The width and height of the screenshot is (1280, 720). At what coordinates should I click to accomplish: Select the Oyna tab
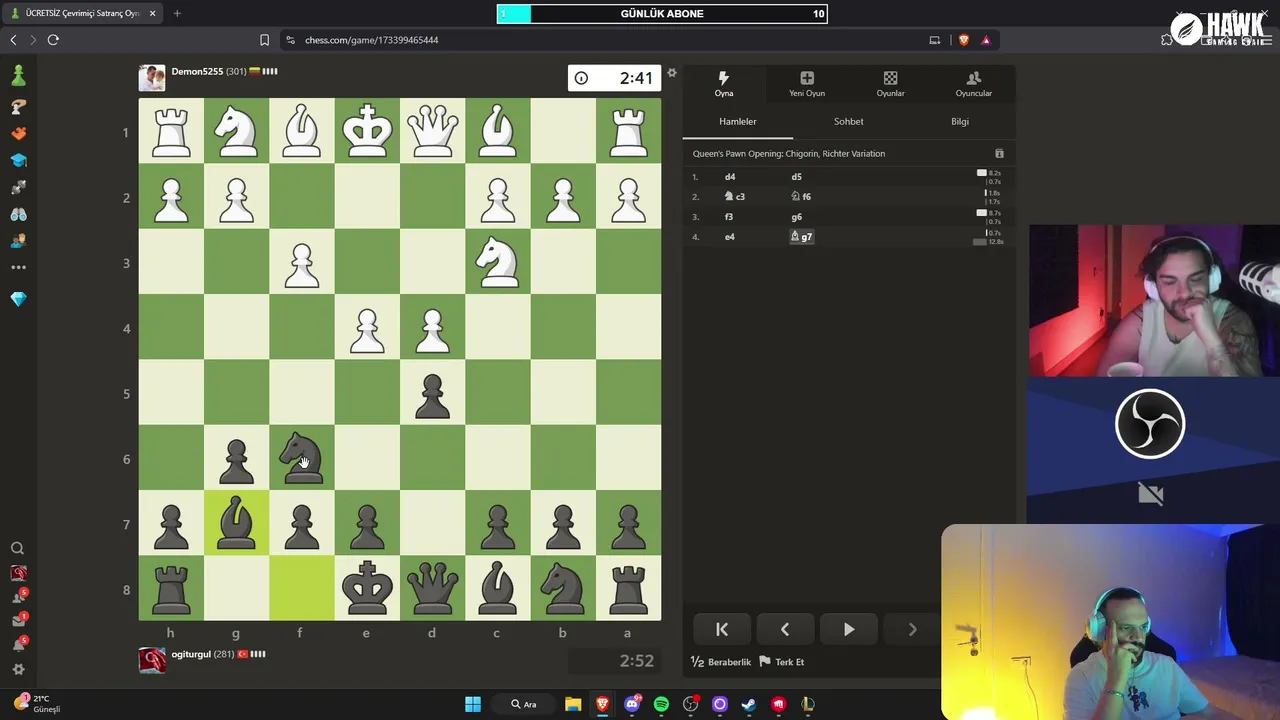coord(724,84)
